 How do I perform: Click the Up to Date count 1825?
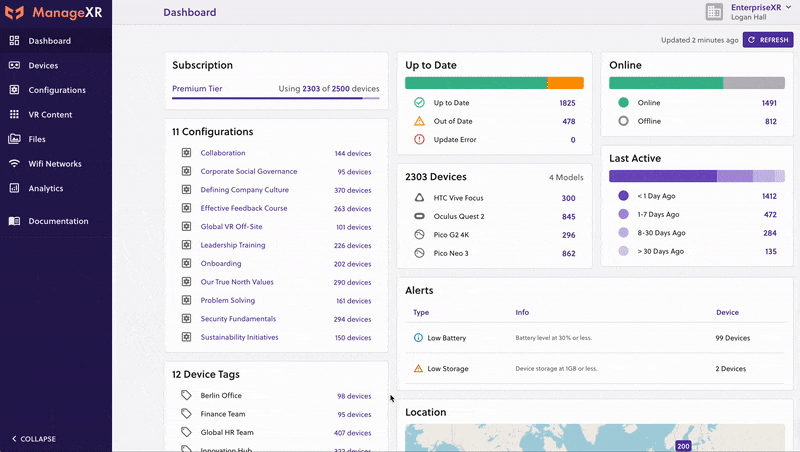567,103
